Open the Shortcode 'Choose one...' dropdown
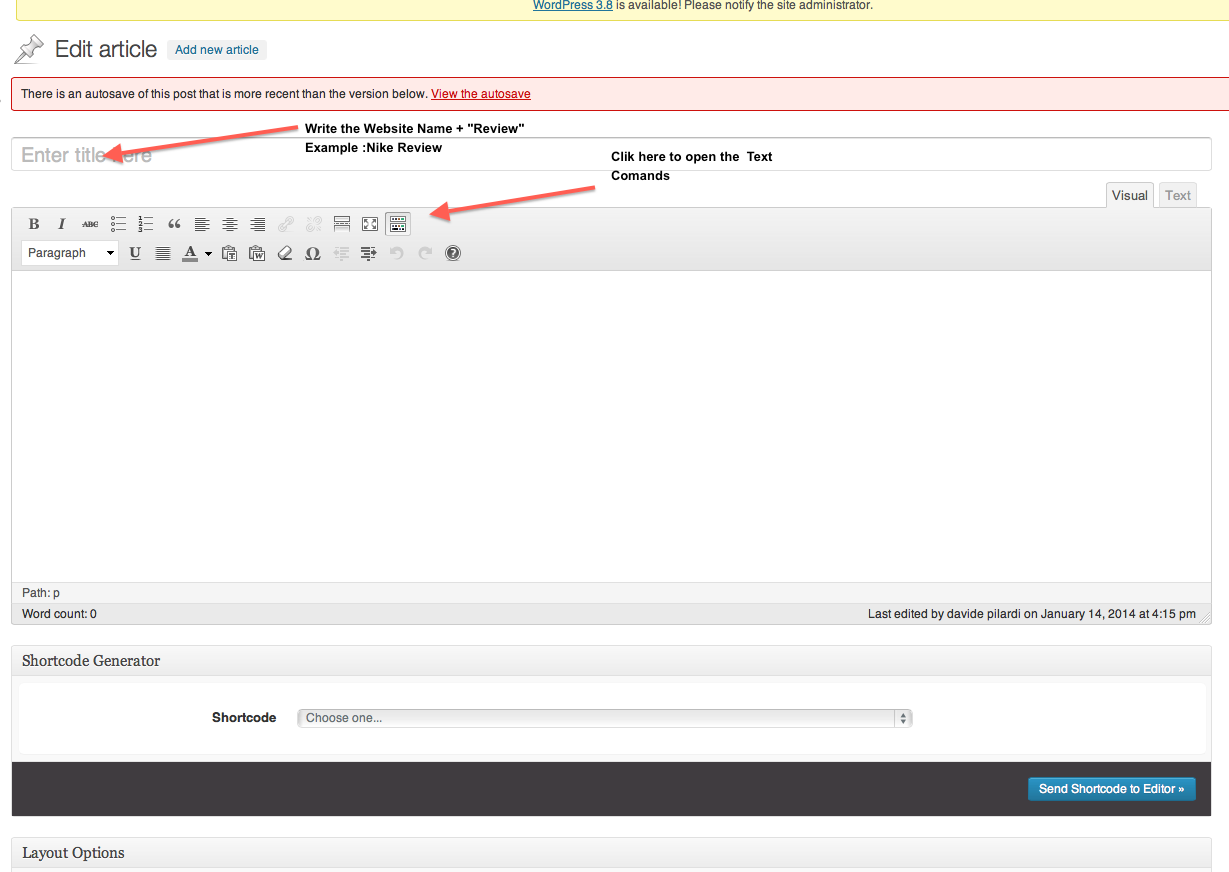This screenshot has width=1229, height=872. (604, 718)
